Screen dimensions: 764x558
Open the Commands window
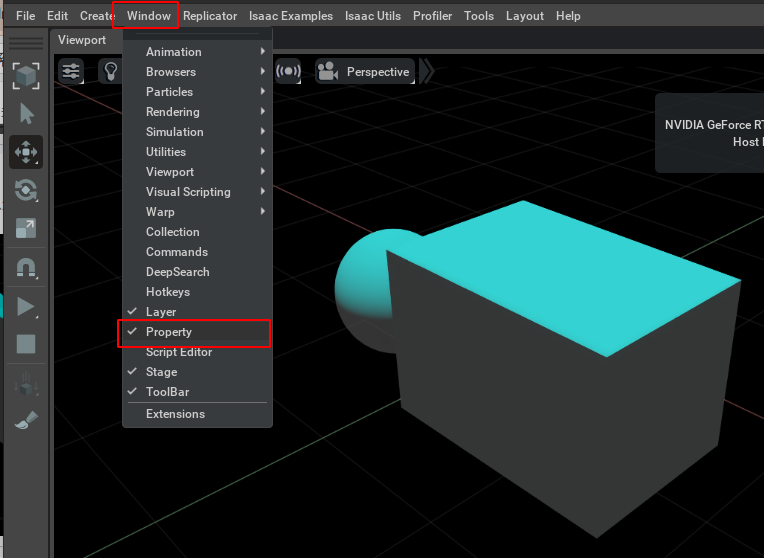tap(197, 251)
